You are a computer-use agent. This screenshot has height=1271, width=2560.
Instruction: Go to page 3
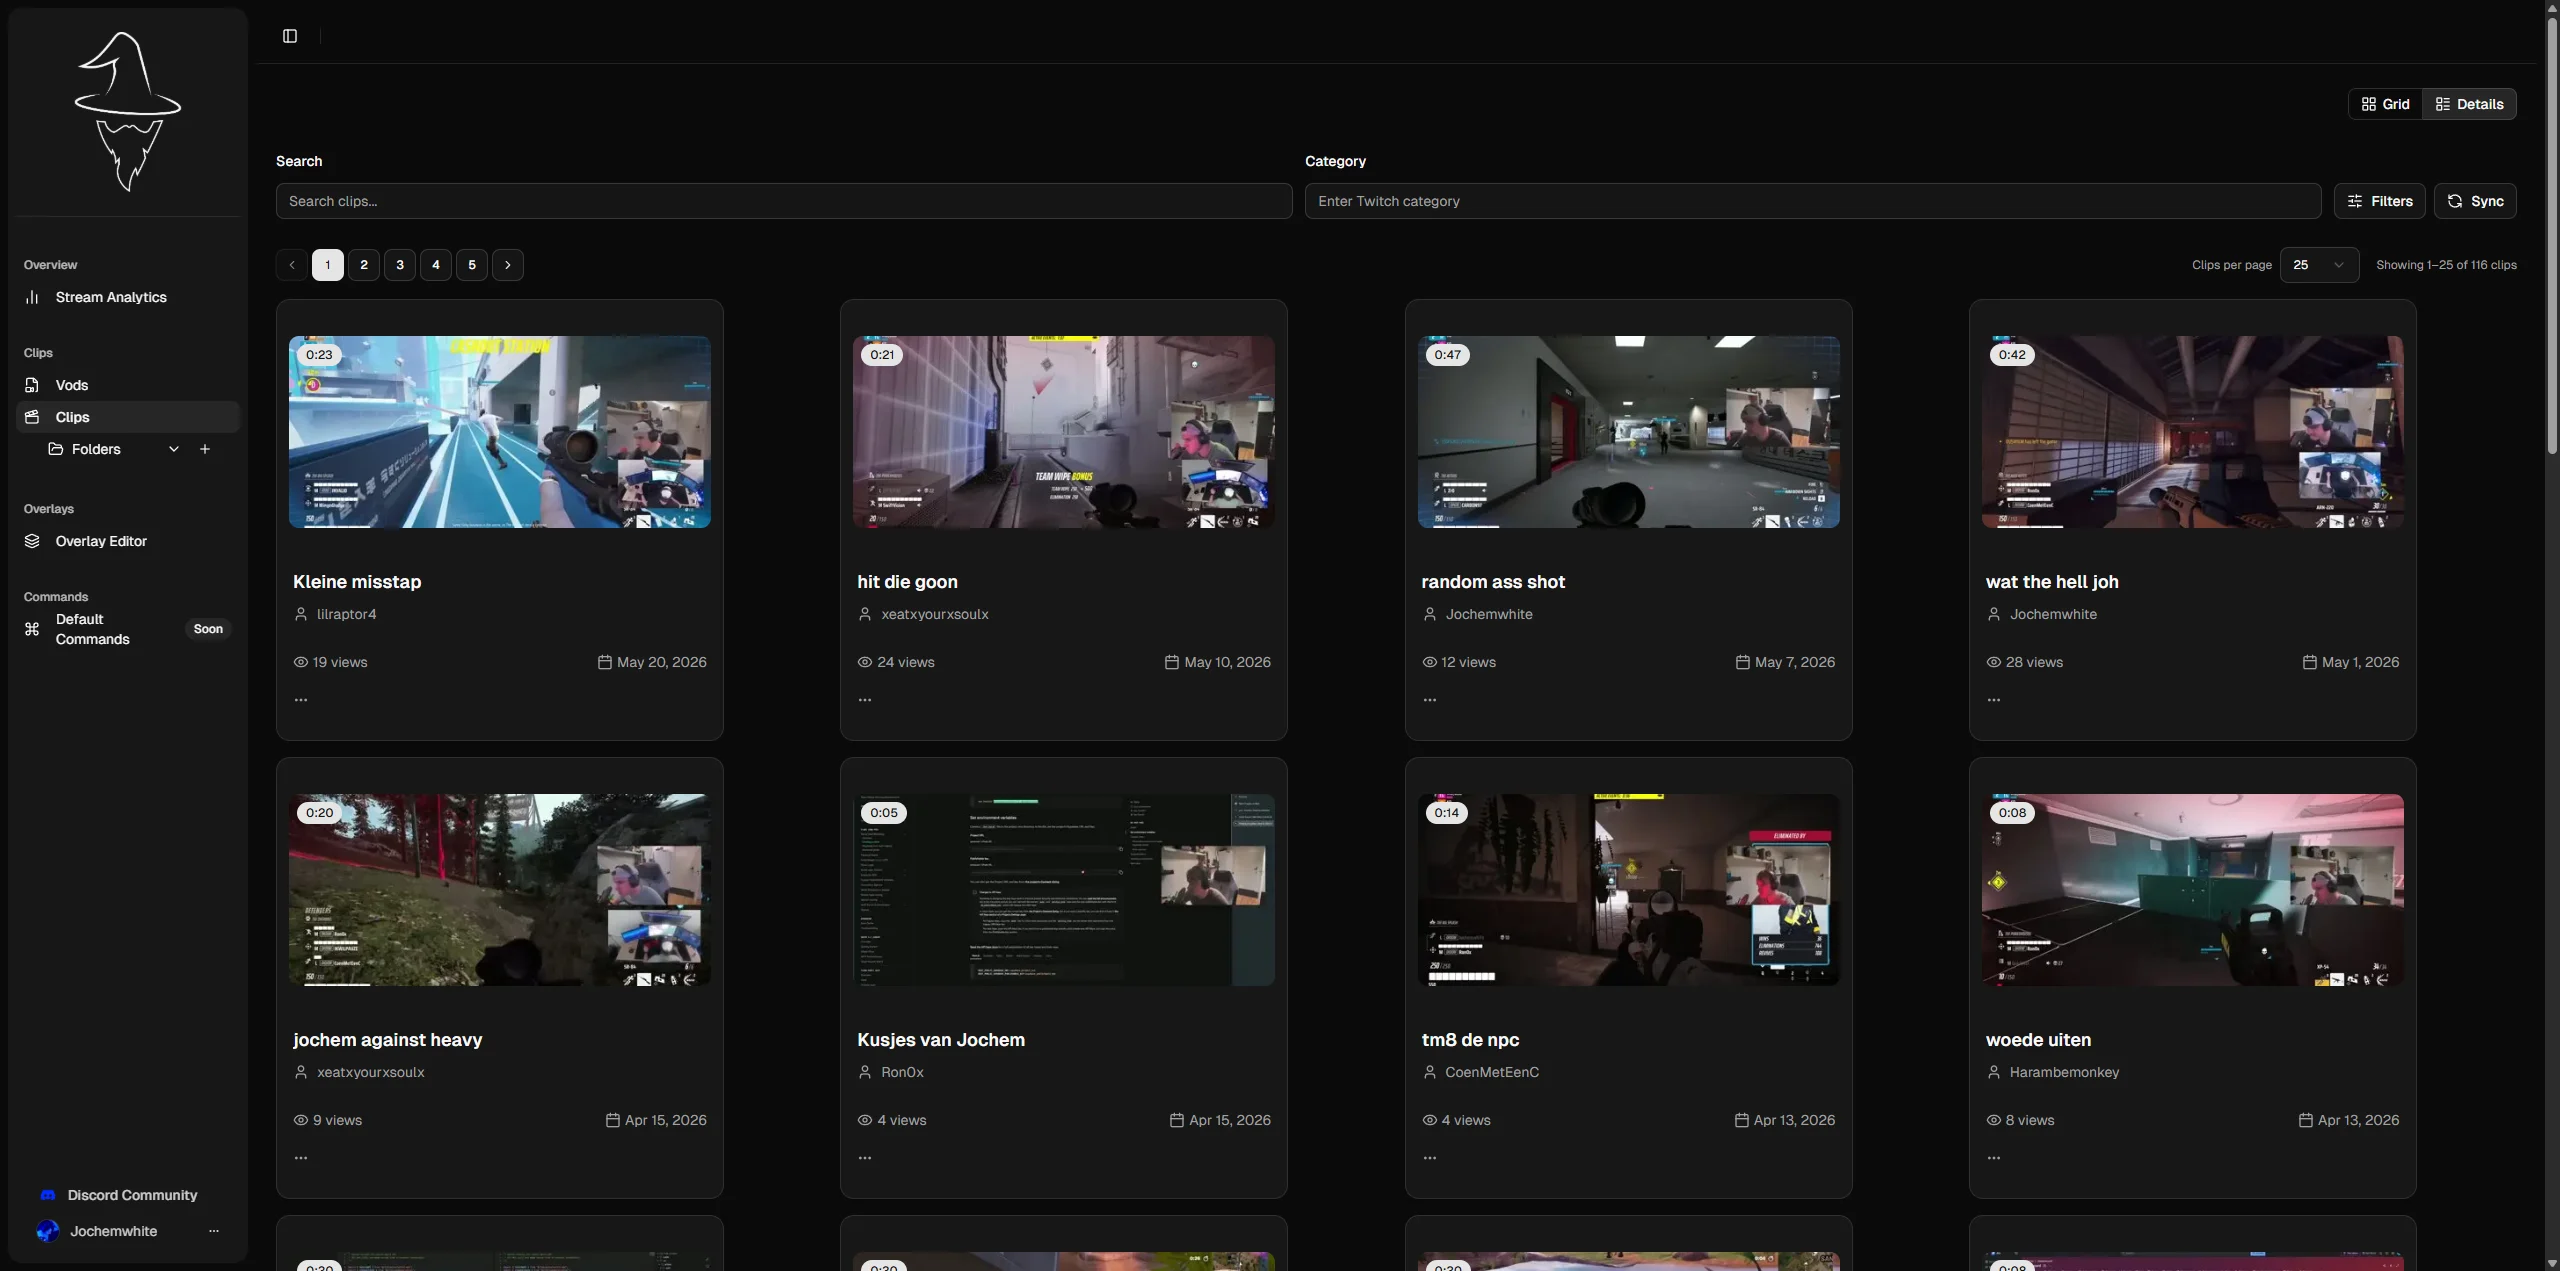click(x=400, y=265)
